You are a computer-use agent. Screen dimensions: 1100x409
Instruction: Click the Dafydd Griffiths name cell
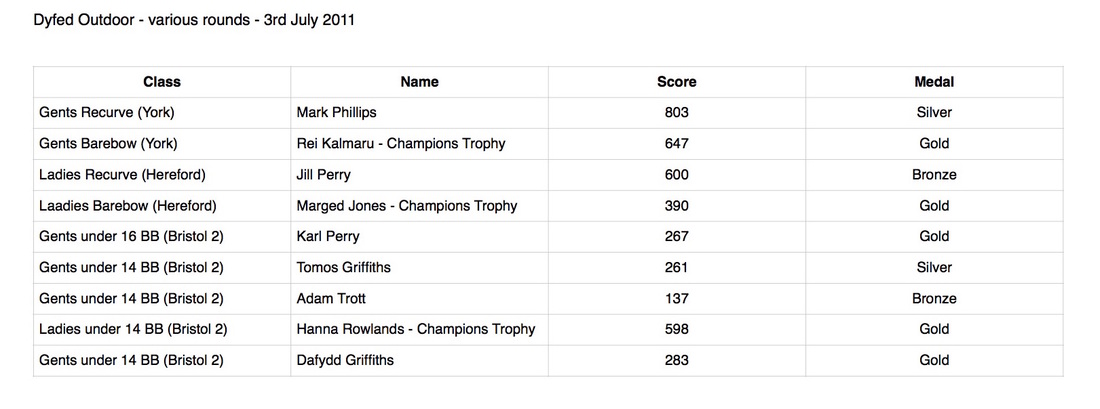pos(420,360)
